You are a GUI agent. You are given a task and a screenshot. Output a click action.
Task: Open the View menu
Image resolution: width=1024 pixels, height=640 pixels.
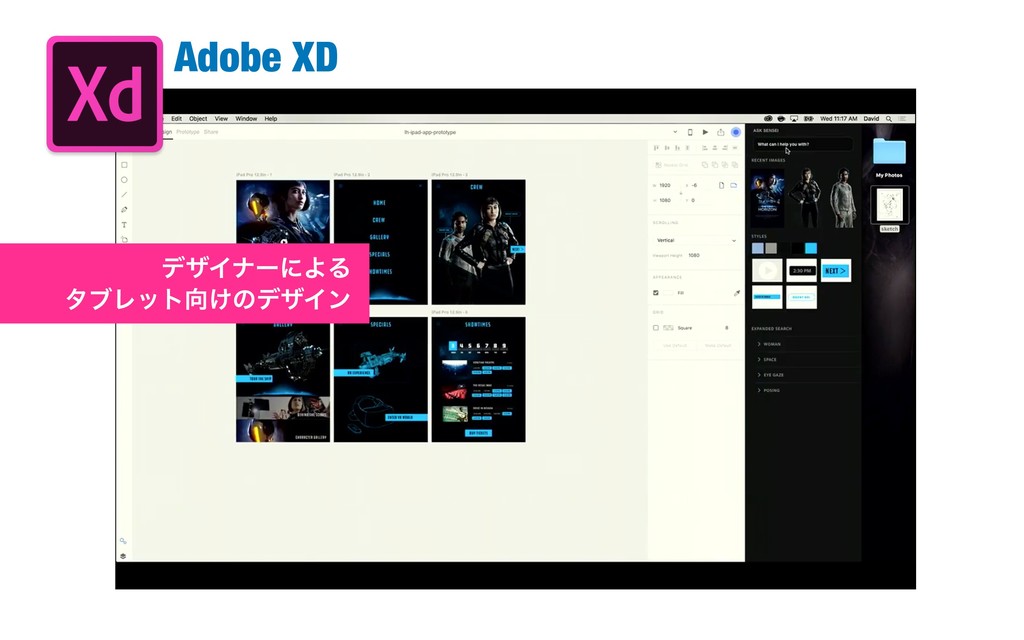click(221, 119)
